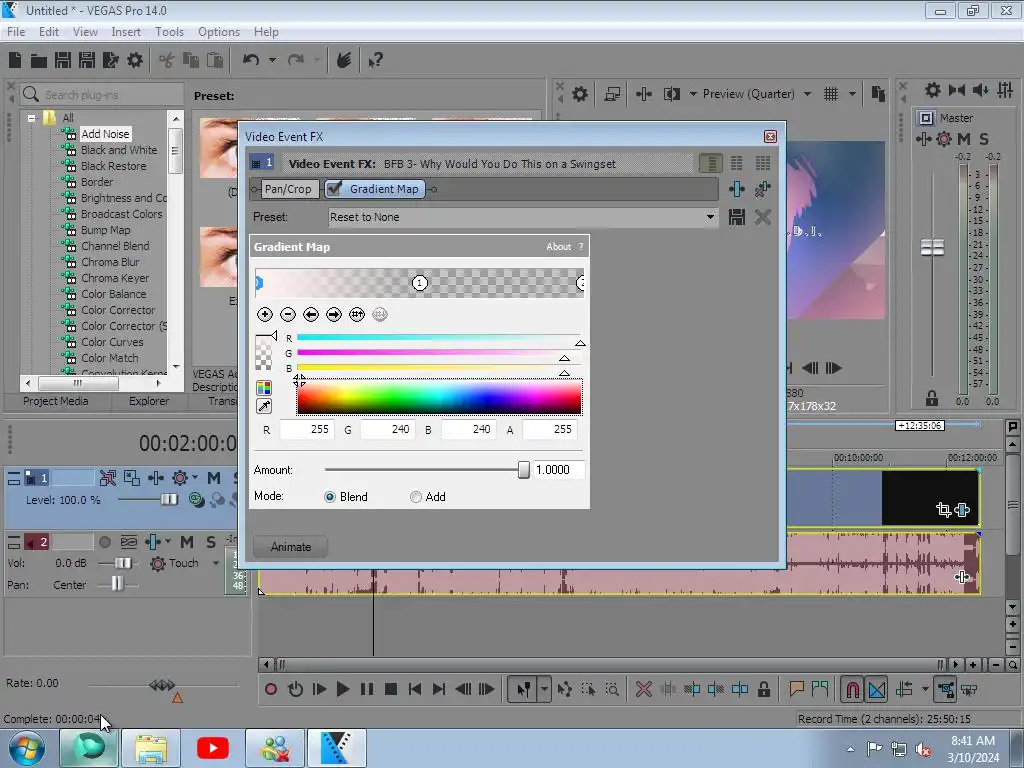Select the Chroma Keyer plug-in
The width and height of the screenshot is (1024, 768).
coord(114,278)
